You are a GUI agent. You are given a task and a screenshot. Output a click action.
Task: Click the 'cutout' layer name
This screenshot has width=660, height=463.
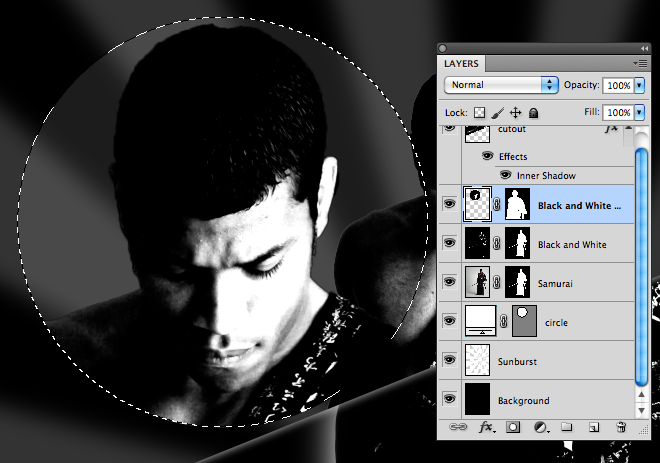(512, 129)
